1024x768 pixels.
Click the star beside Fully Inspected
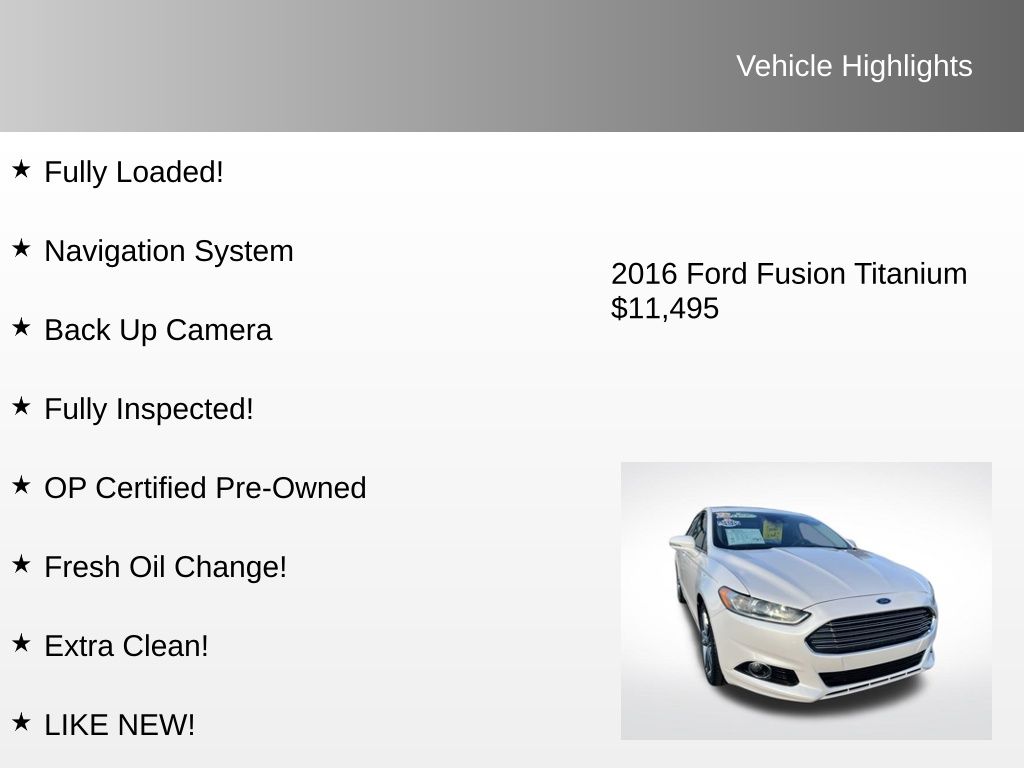[21, 406]
